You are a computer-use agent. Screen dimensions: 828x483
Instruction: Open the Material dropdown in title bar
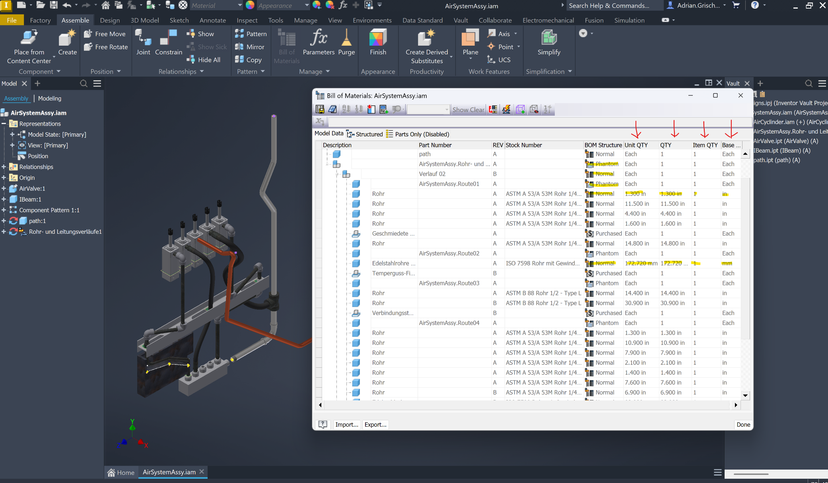pyautogui.click(x=215, y=5)
